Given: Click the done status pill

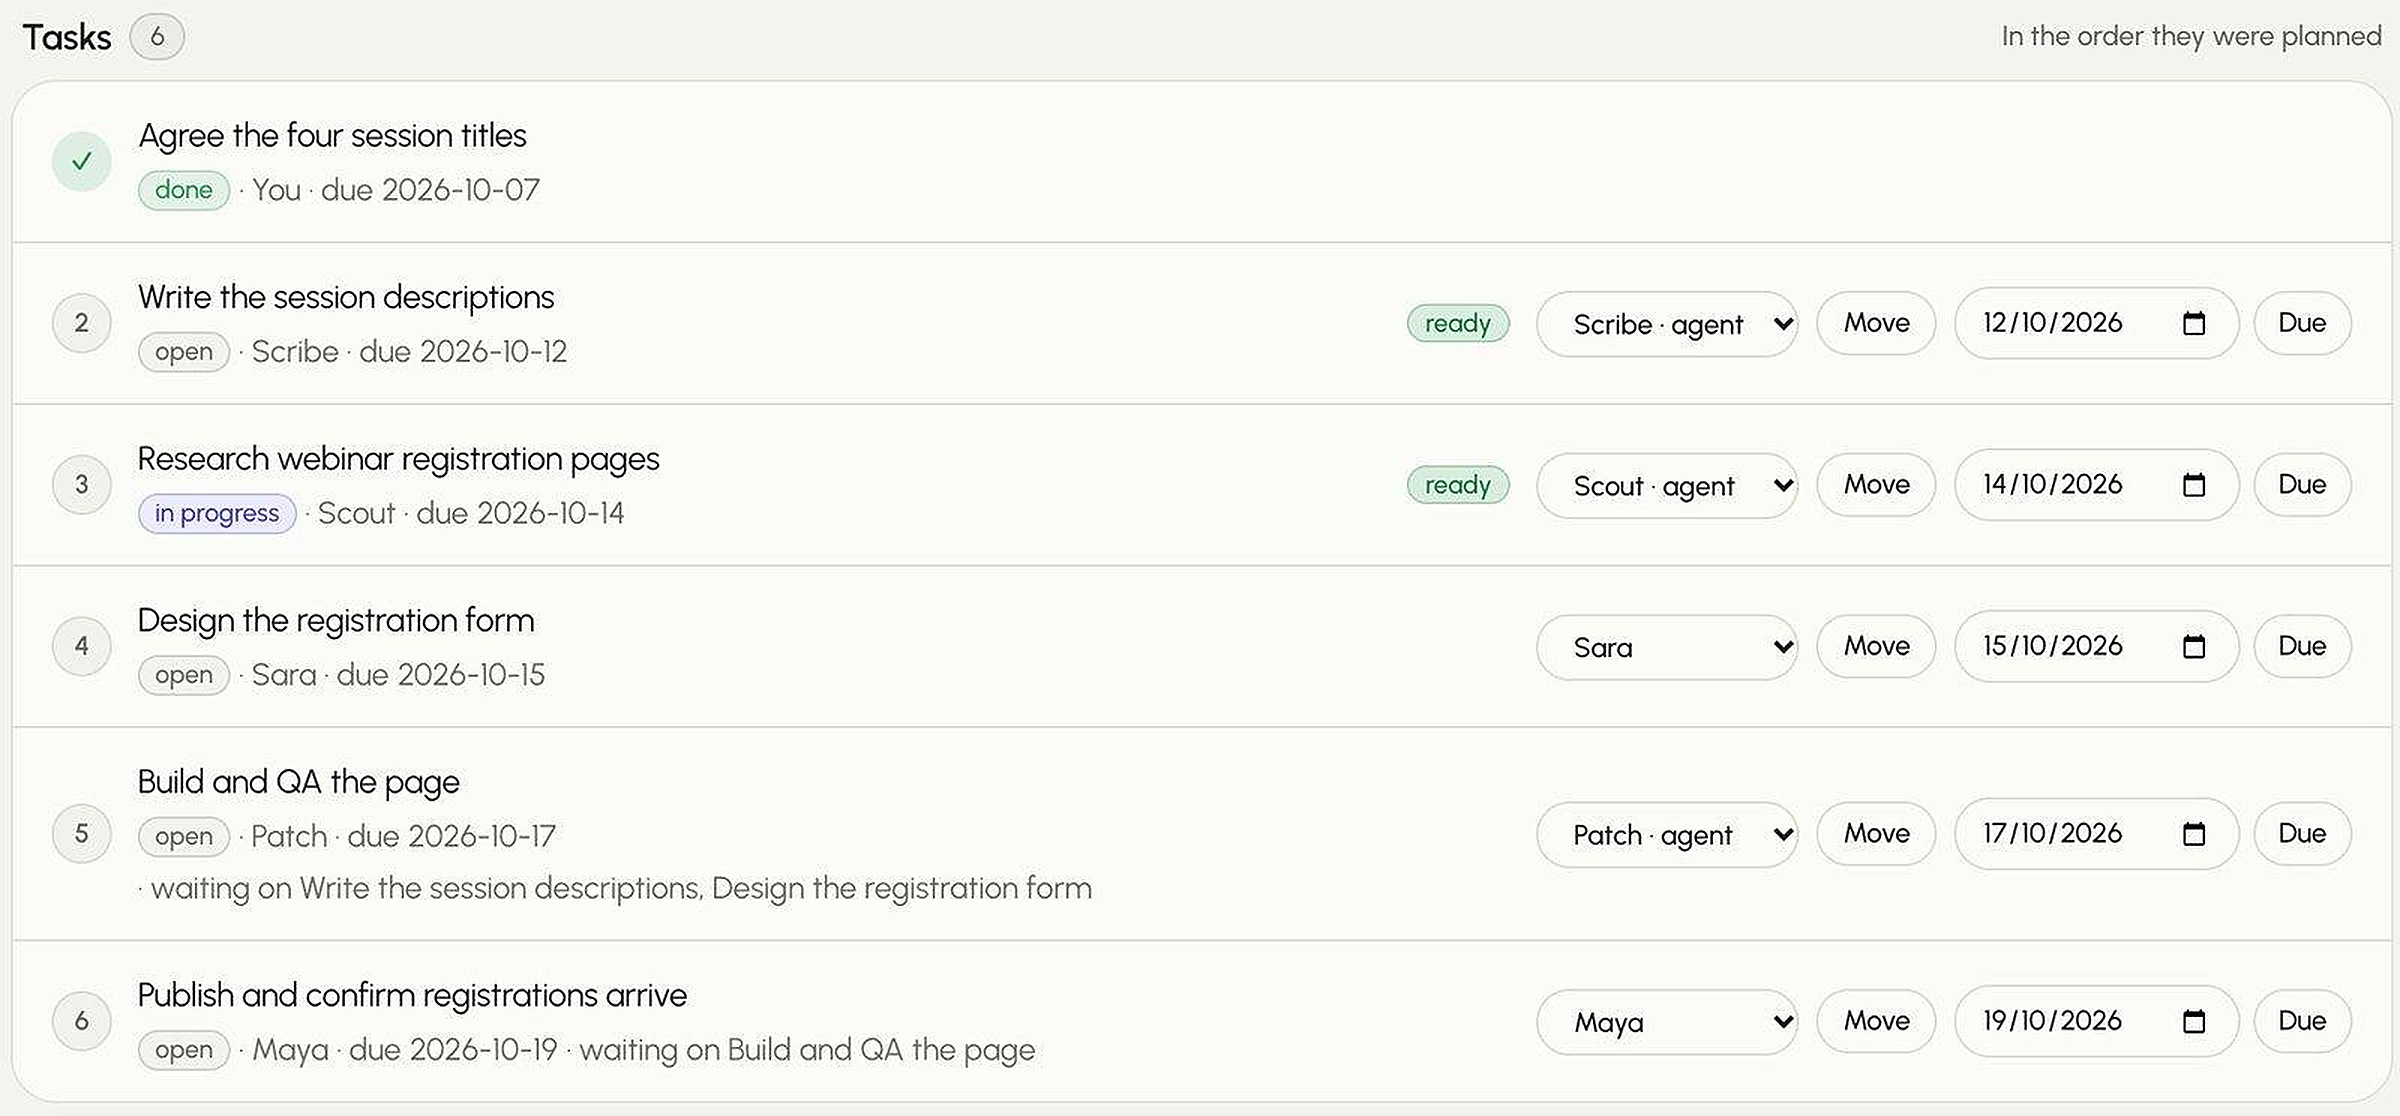Looking at the screenshot, I should (x=184, y=190).
